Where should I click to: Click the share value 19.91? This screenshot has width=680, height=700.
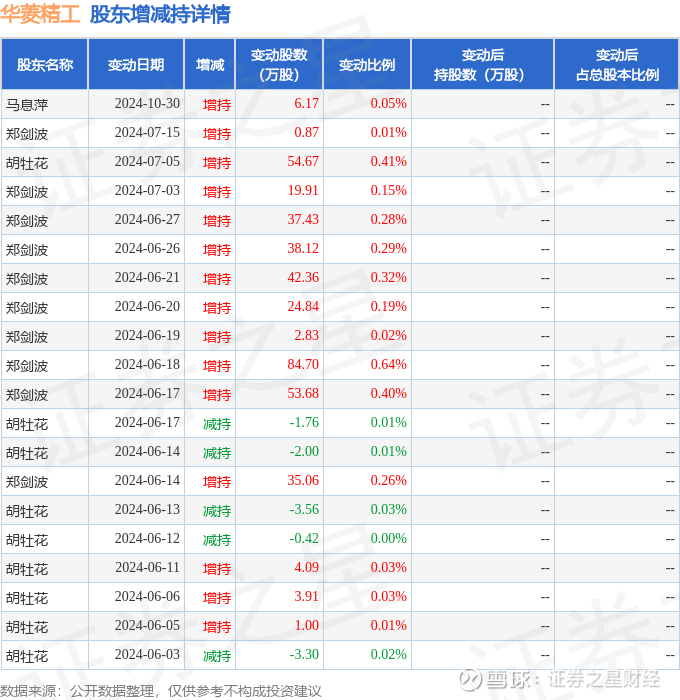[x=303, y=191]
